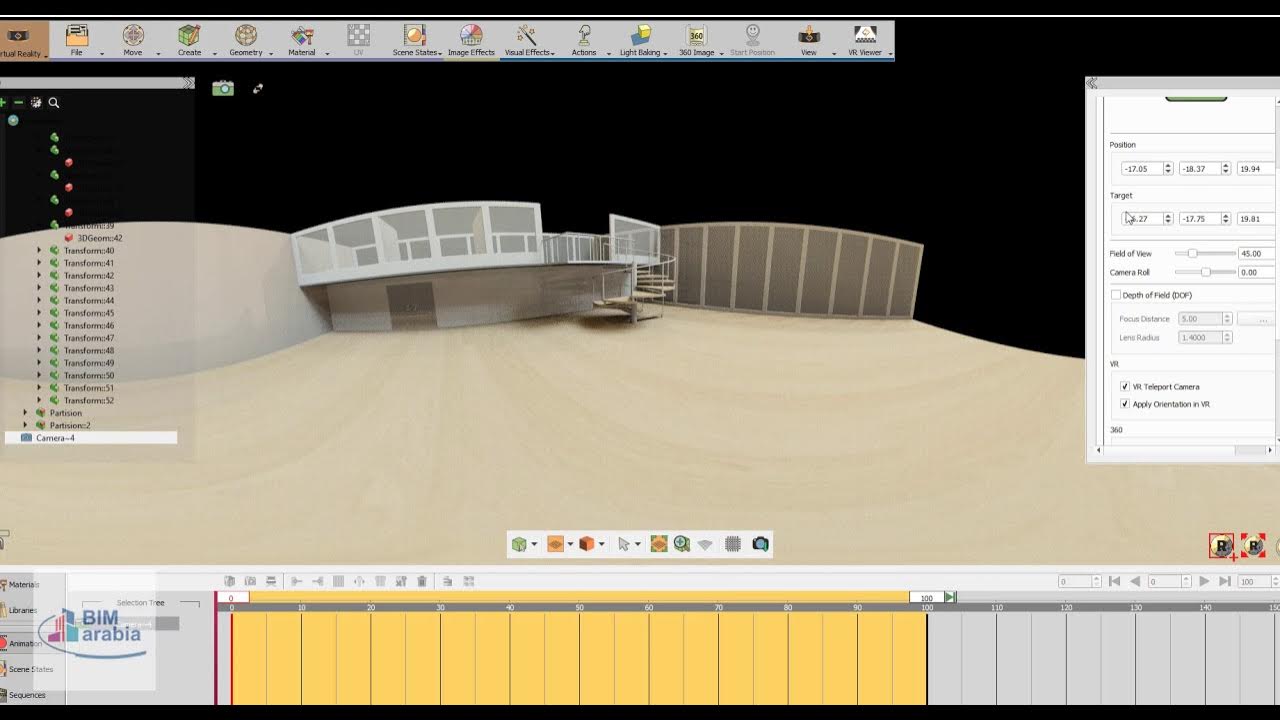Open the Image Effects icon
The width and height of the screenshot is (1280, 720).
pyautogui.click(x=471, y=35)
